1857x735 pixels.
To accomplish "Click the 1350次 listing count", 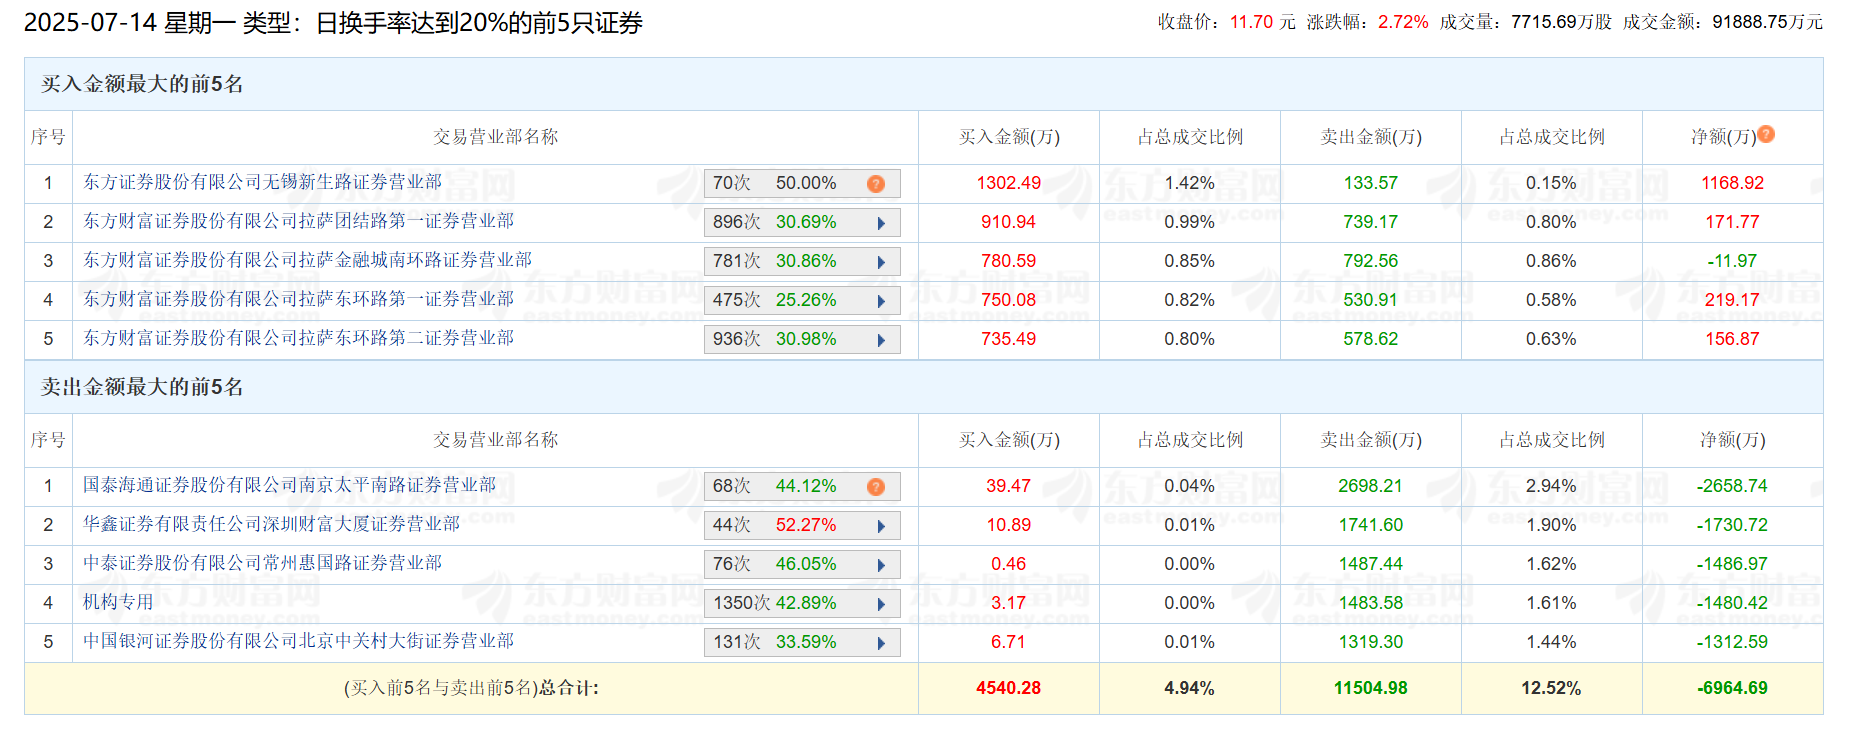I will pos(741,603).
